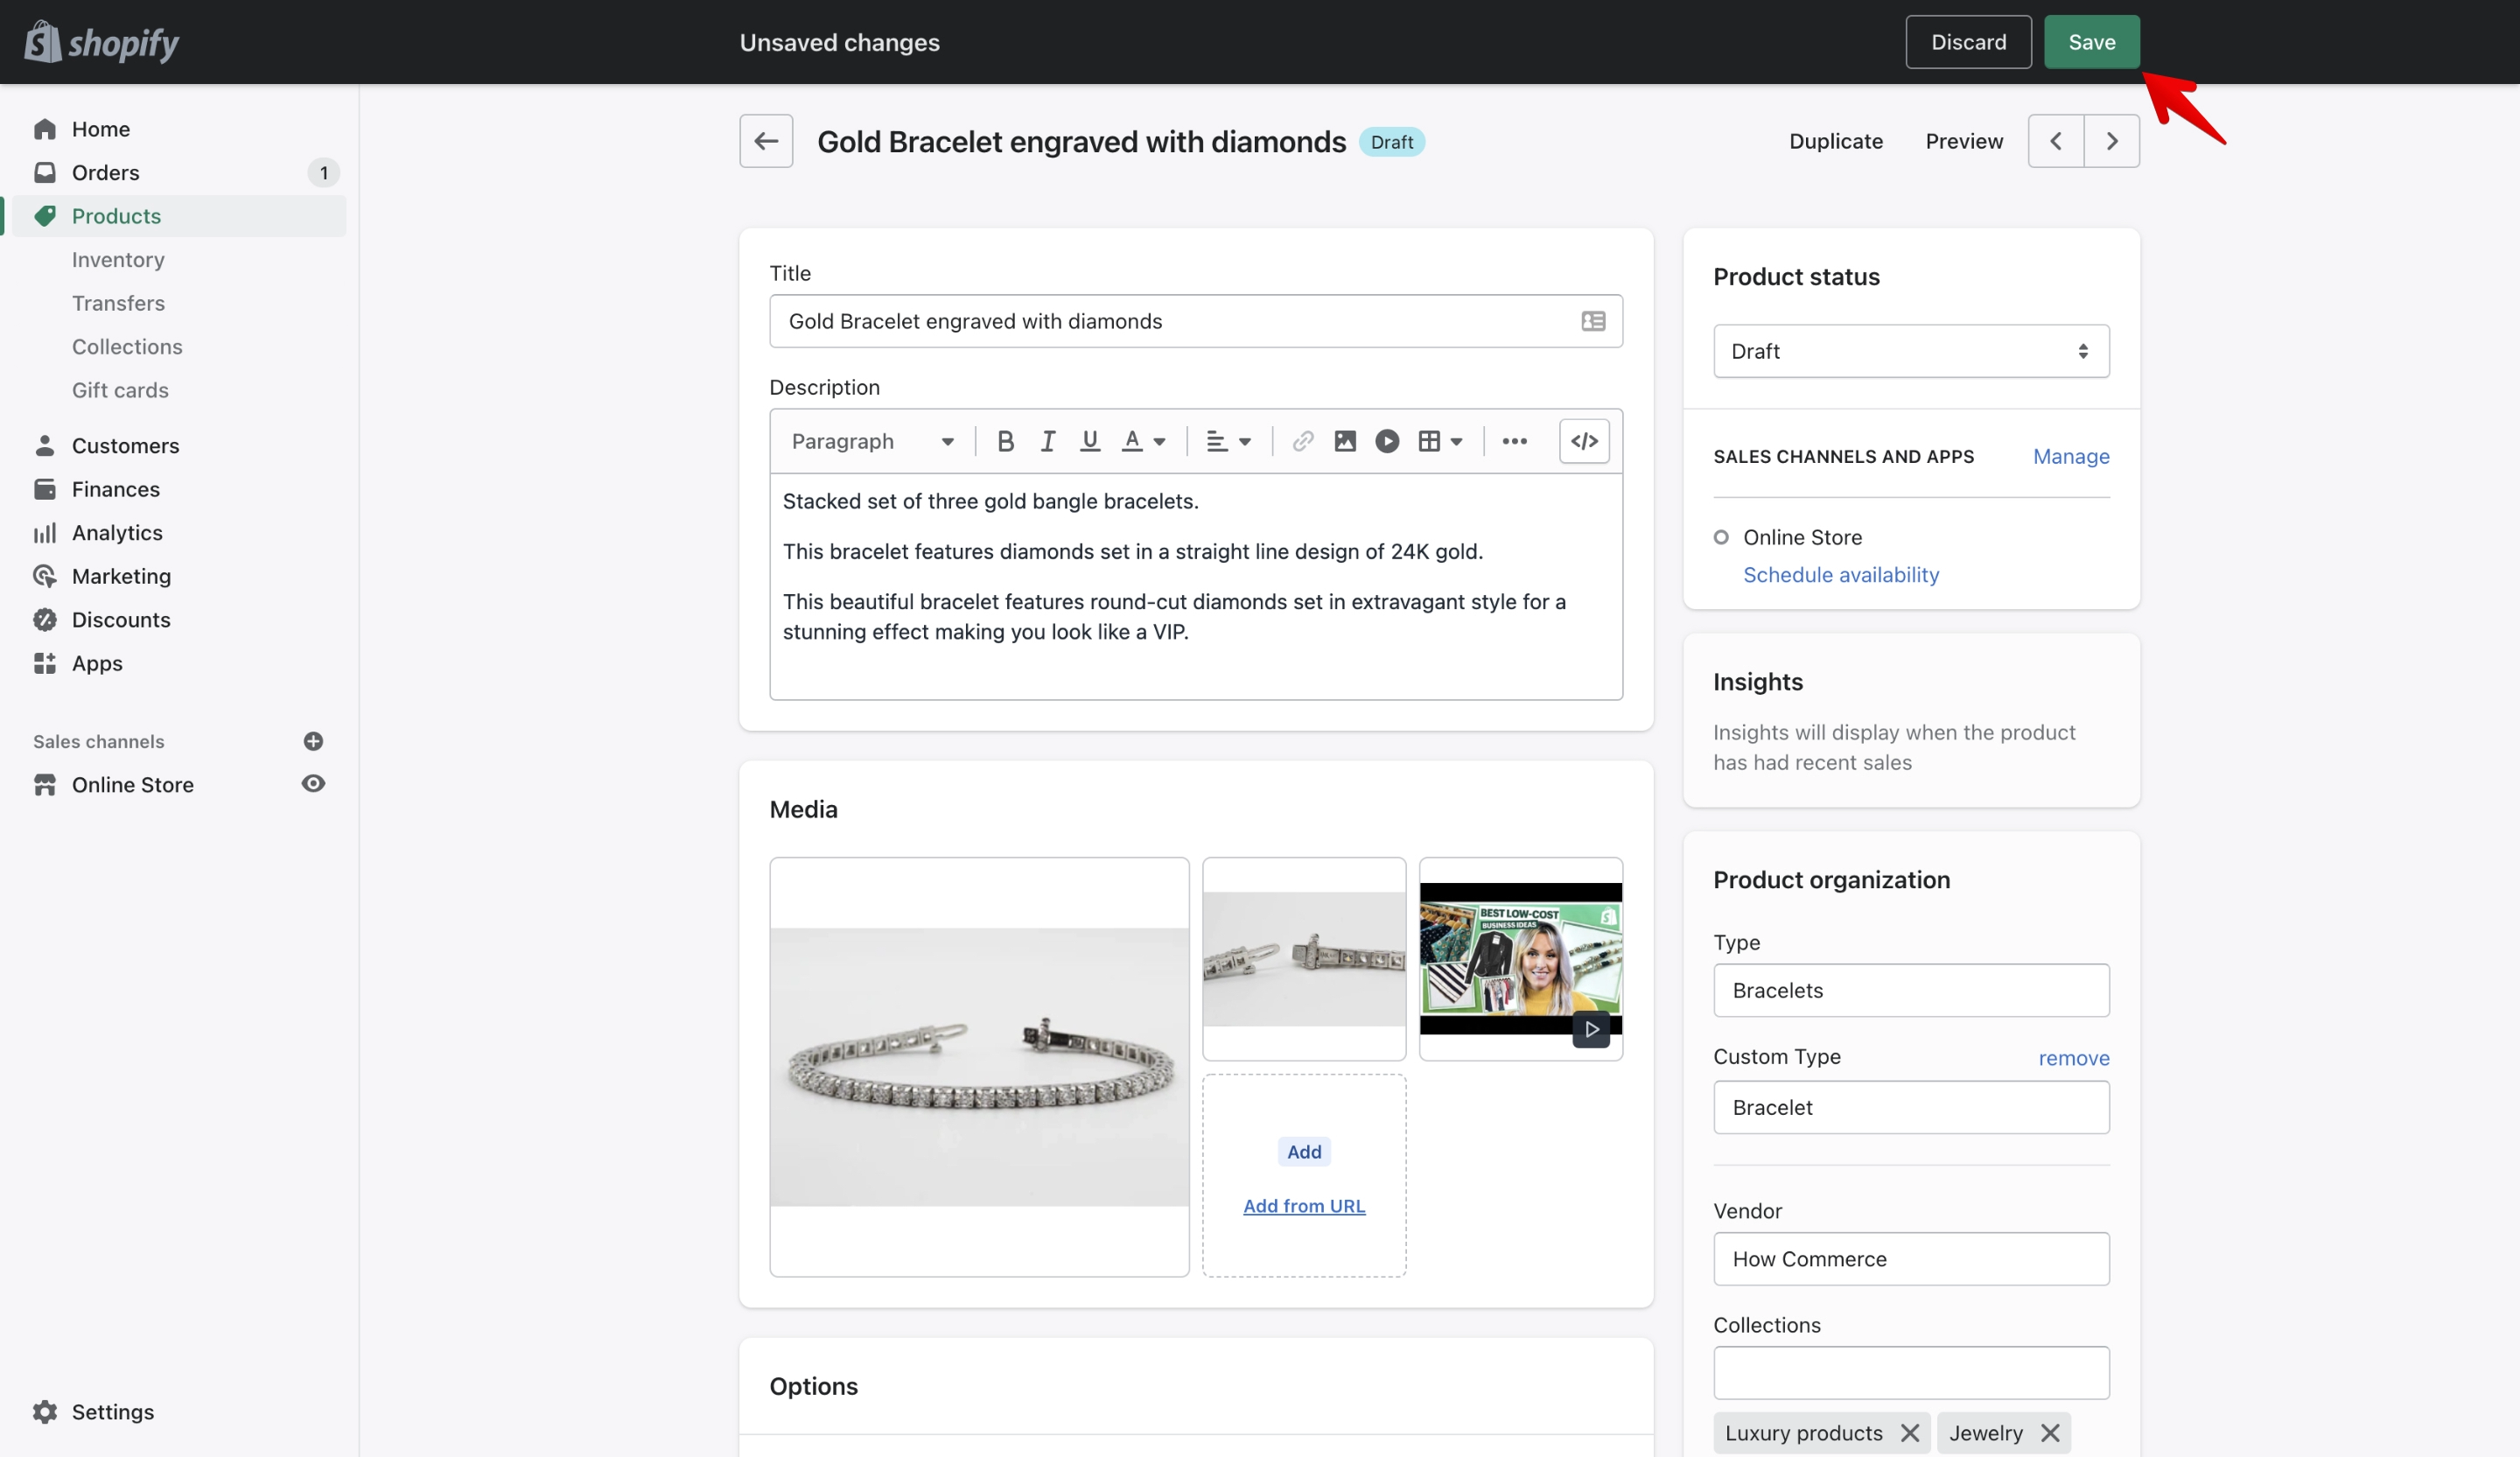The image size is (2520, 1457).
Task: Click Add media button
Action: [1304, 1151]
